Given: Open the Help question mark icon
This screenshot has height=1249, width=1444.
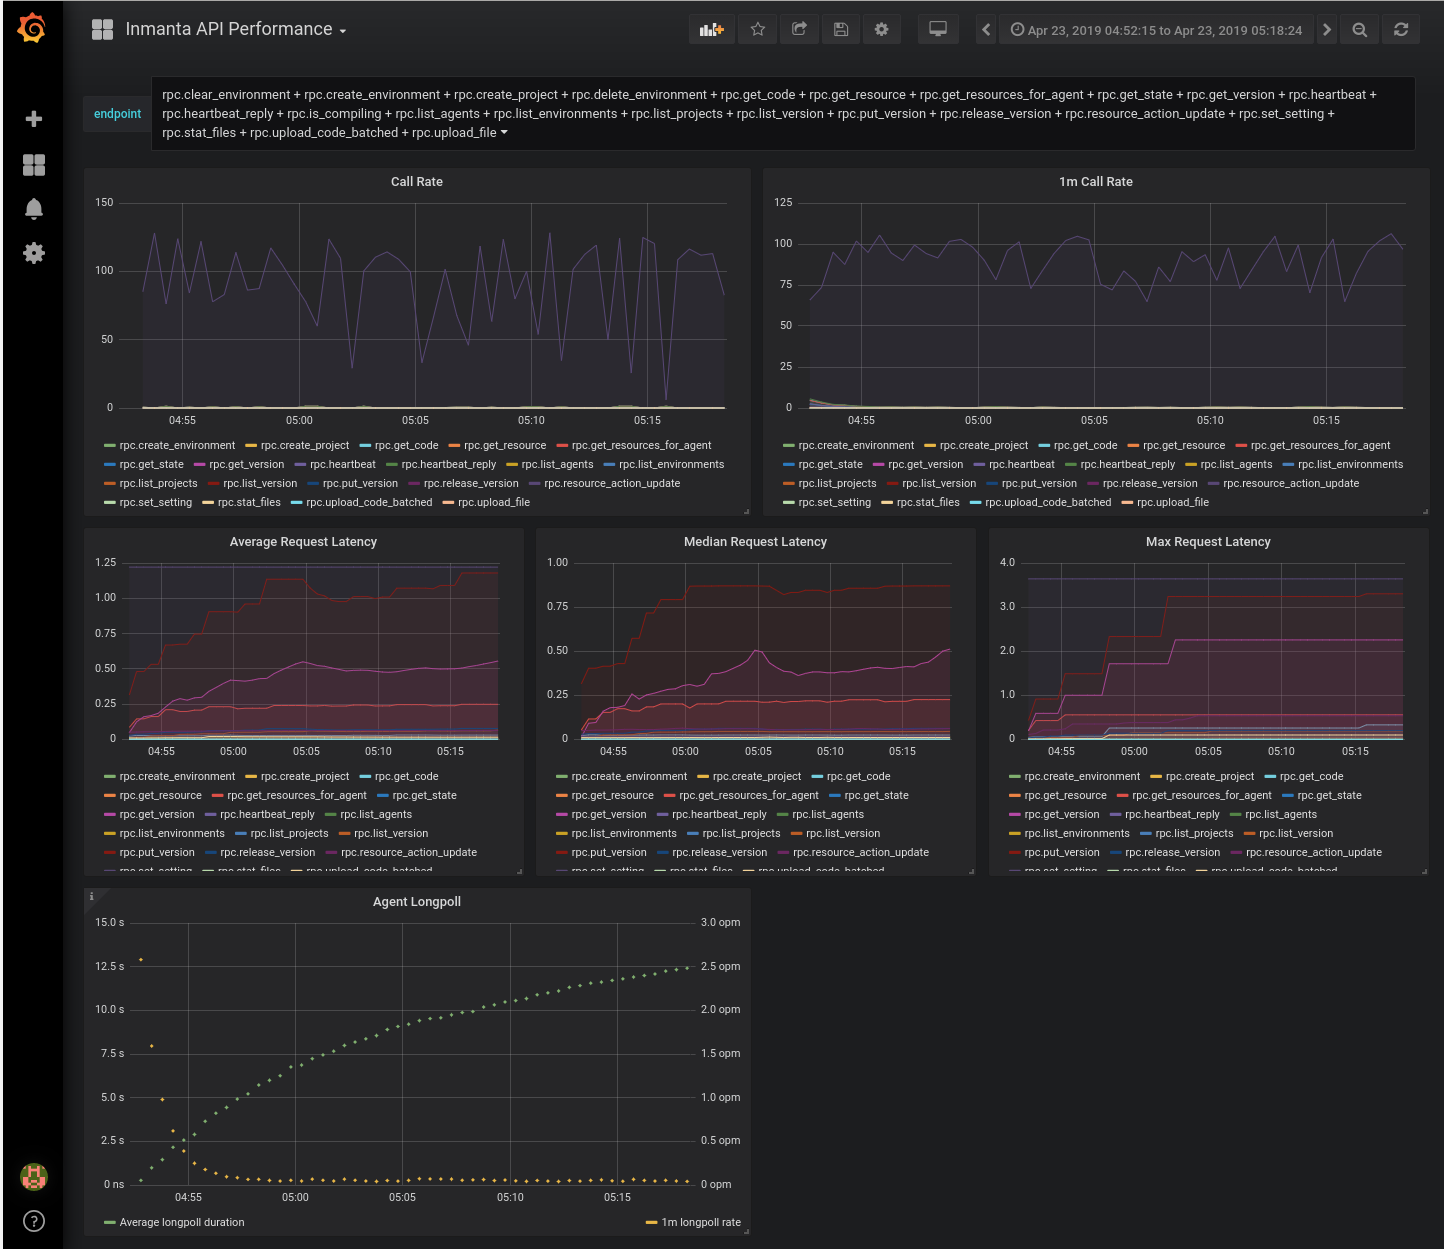Looking at the screenshot, I should click(34, 1221).
